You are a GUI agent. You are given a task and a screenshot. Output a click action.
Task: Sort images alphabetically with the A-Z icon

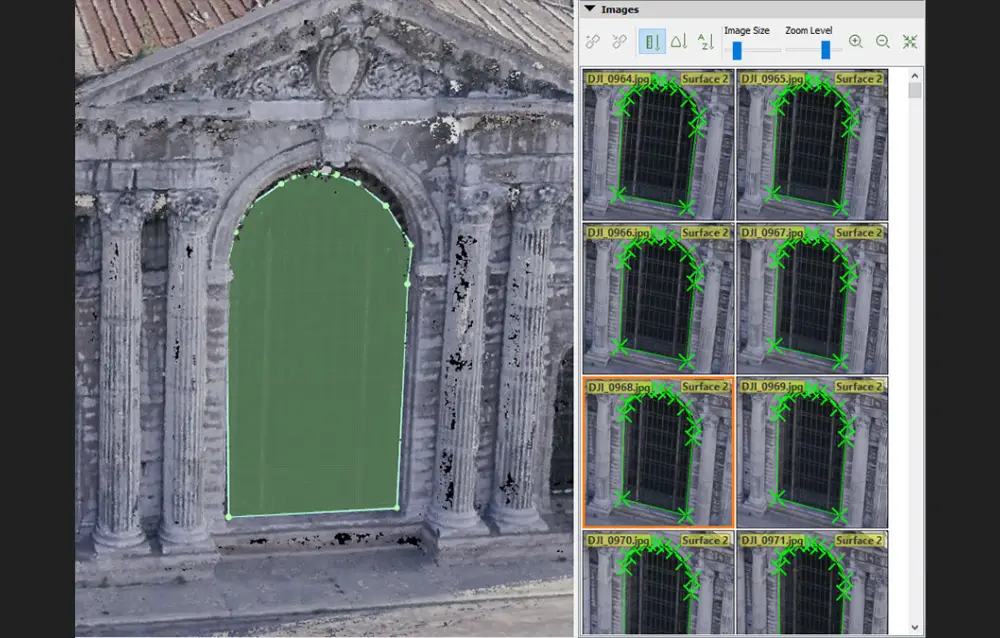[x=705, y=41]
